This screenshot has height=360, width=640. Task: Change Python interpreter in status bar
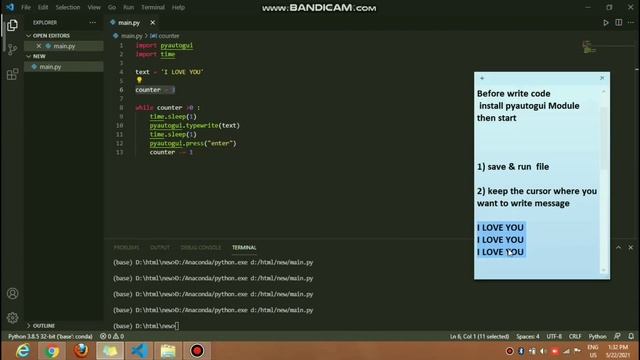[50, 337]
